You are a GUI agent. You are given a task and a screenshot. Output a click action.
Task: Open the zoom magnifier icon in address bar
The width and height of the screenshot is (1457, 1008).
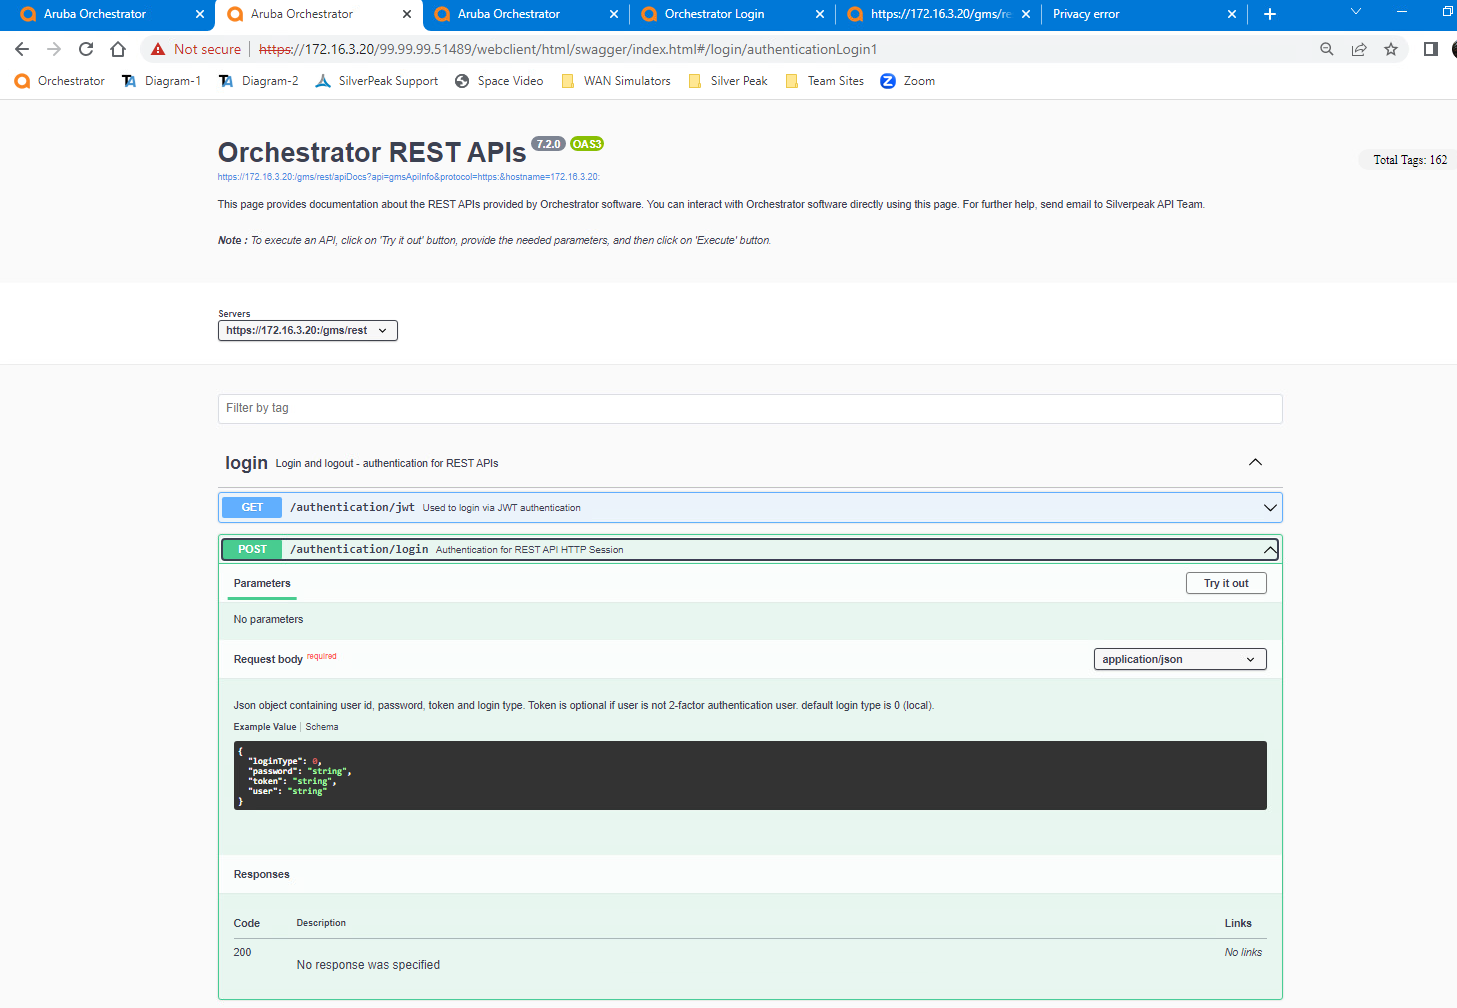pos(1327,49)
